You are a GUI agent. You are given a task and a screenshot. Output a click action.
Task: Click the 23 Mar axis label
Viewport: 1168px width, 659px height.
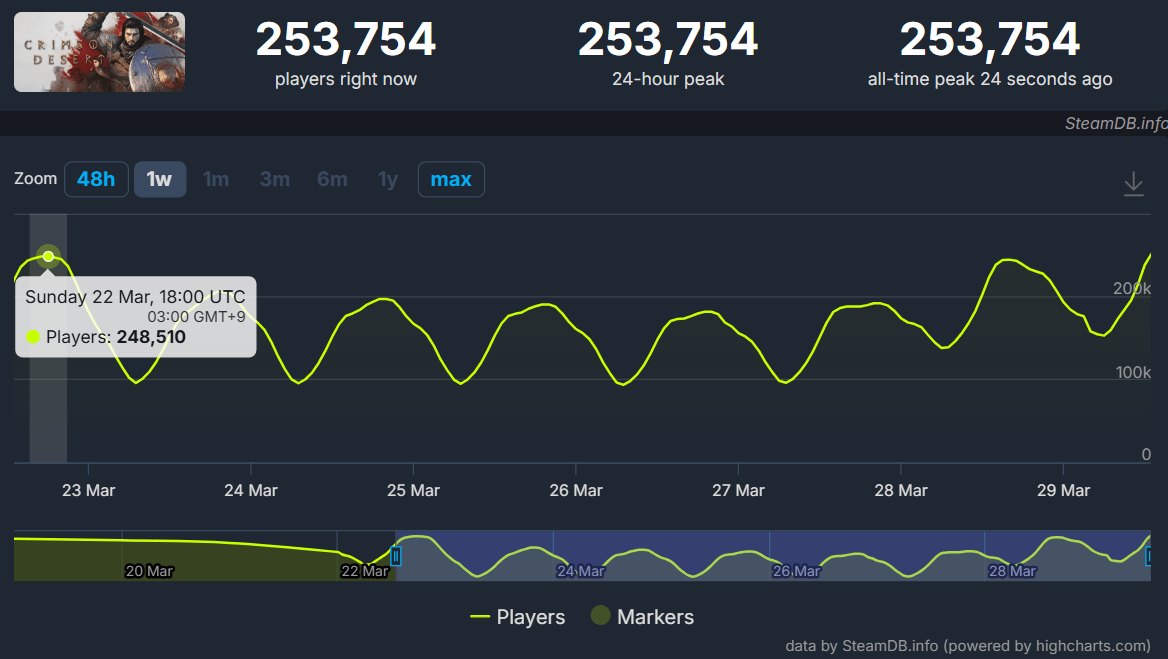[89, 491]
